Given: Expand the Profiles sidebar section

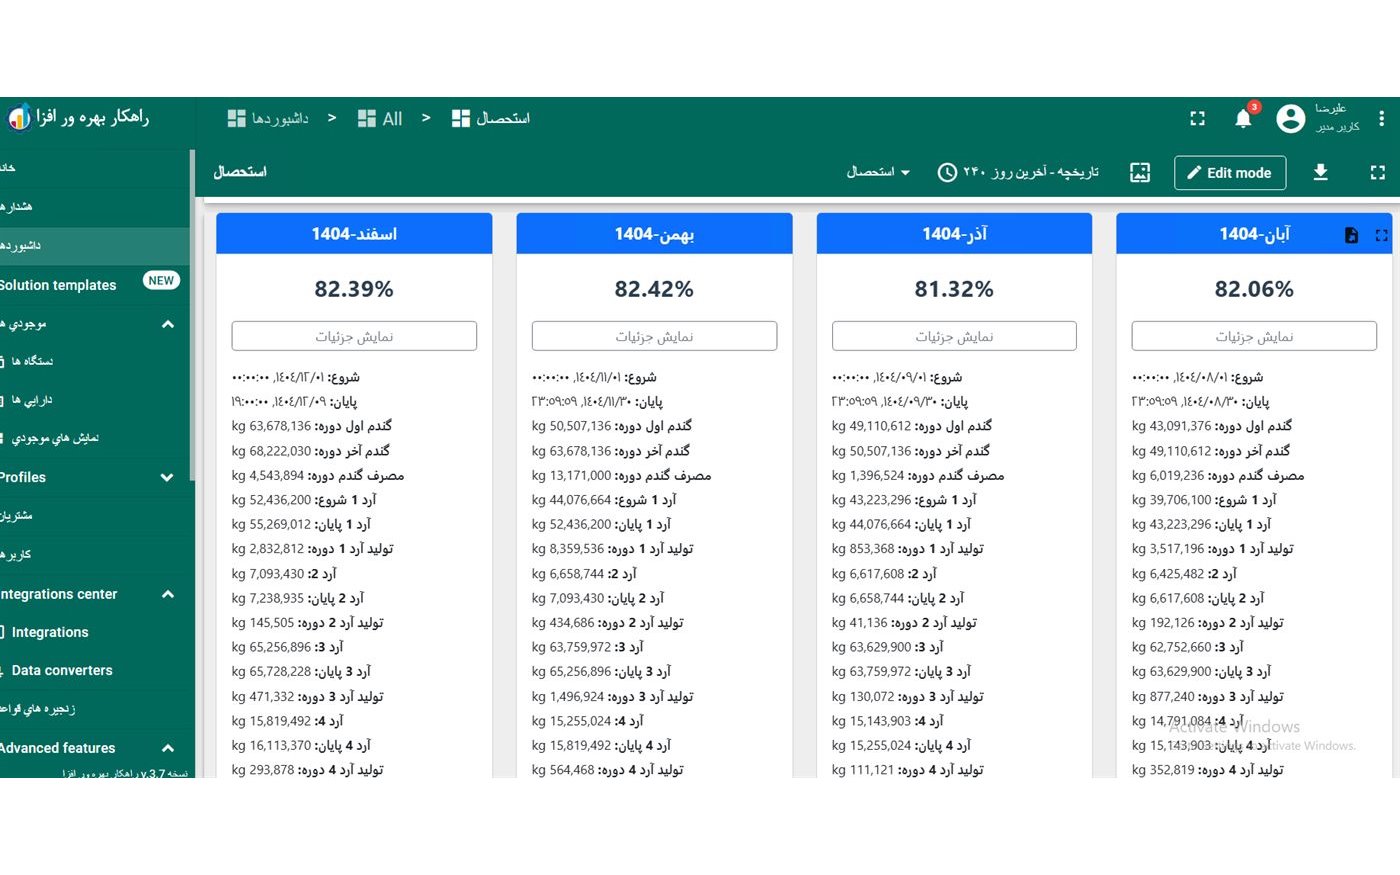Looking at the screenshot, I should [168, 477].
